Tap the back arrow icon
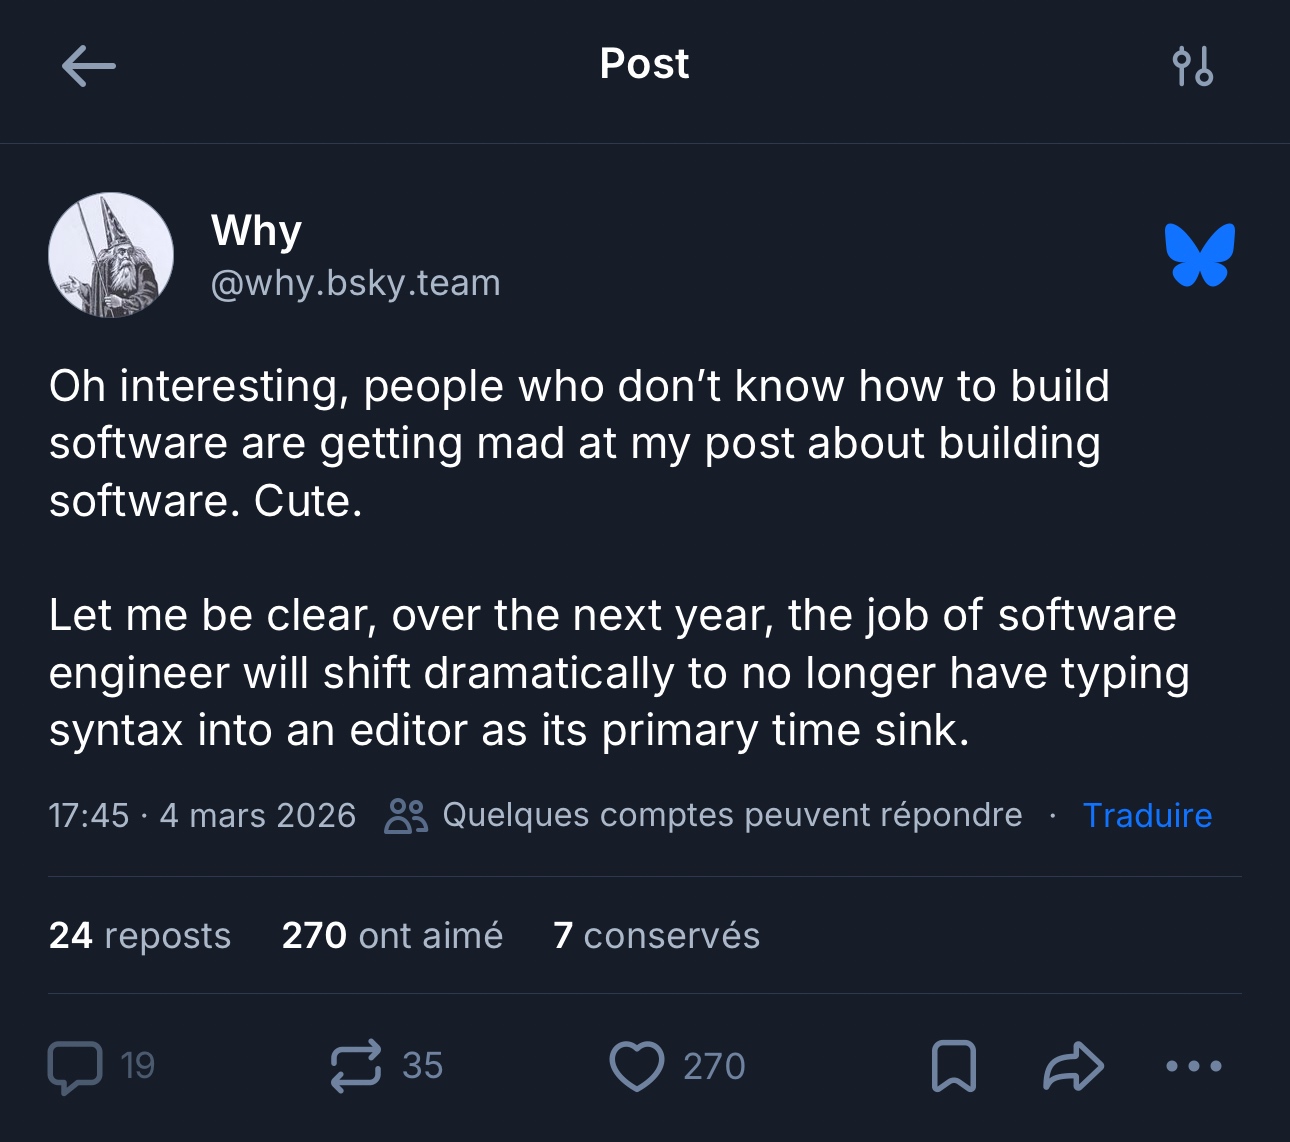1290x1142 pixels. point(88,66)
